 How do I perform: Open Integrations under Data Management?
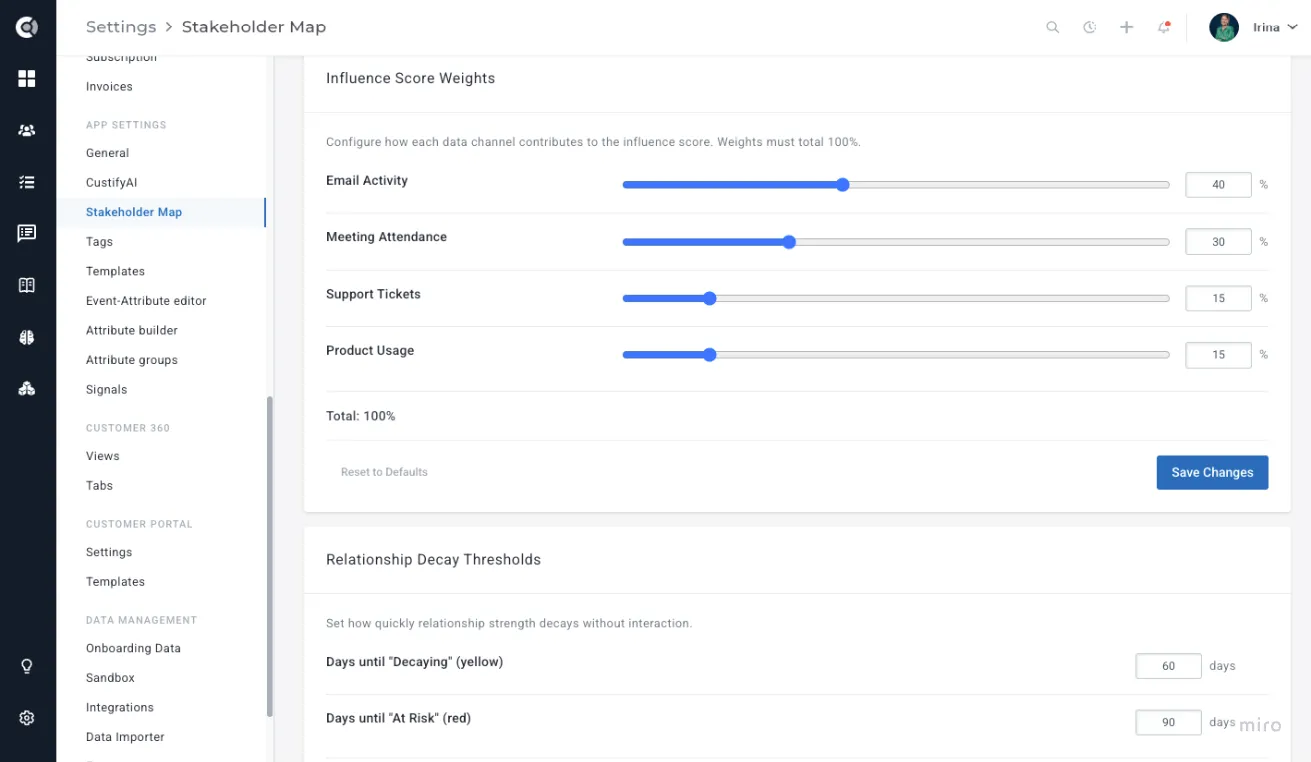tap(120, 708)
